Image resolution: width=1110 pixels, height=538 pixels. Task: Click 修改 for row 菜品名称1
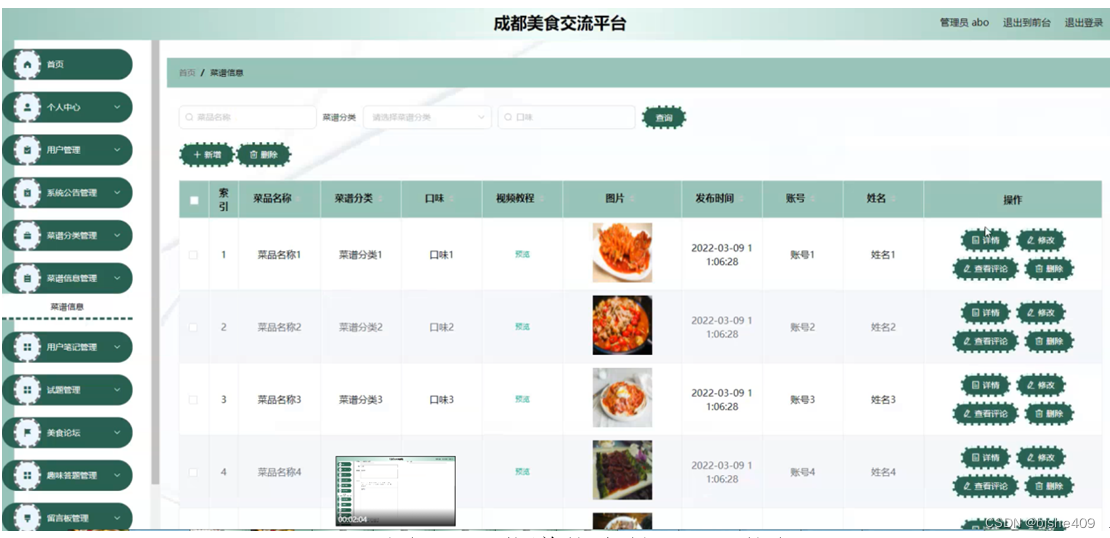1041,241
